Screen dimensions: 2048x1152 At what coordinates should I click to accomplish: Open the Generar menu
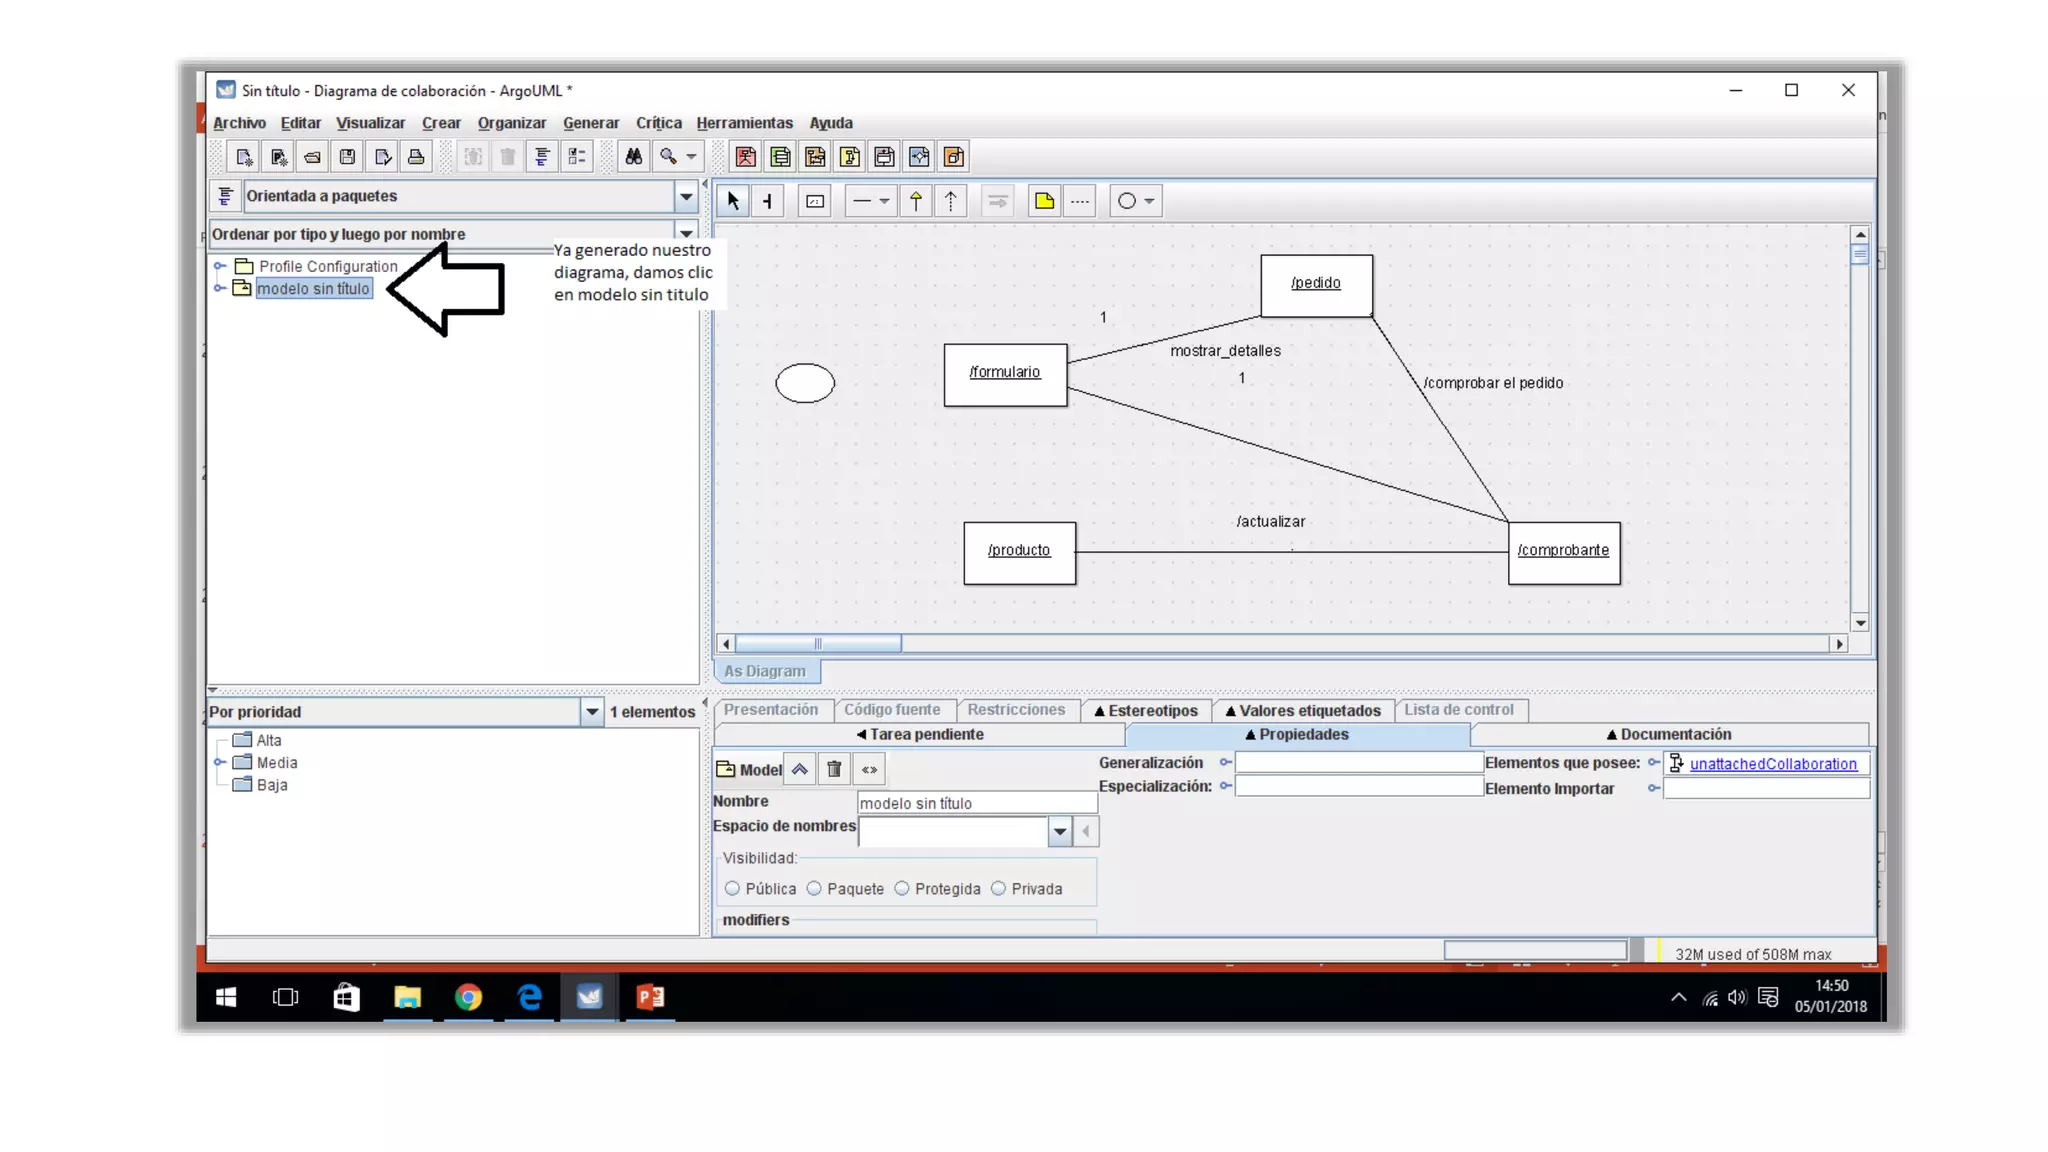pyautogui.click(x=590, y=123)
